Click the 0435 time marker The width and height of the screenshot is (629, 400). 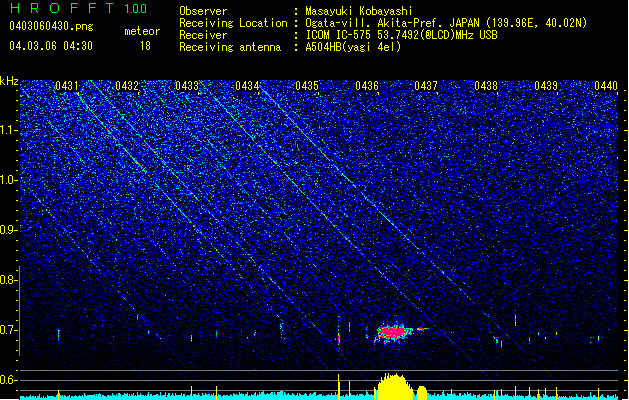[x=307, y=86]
